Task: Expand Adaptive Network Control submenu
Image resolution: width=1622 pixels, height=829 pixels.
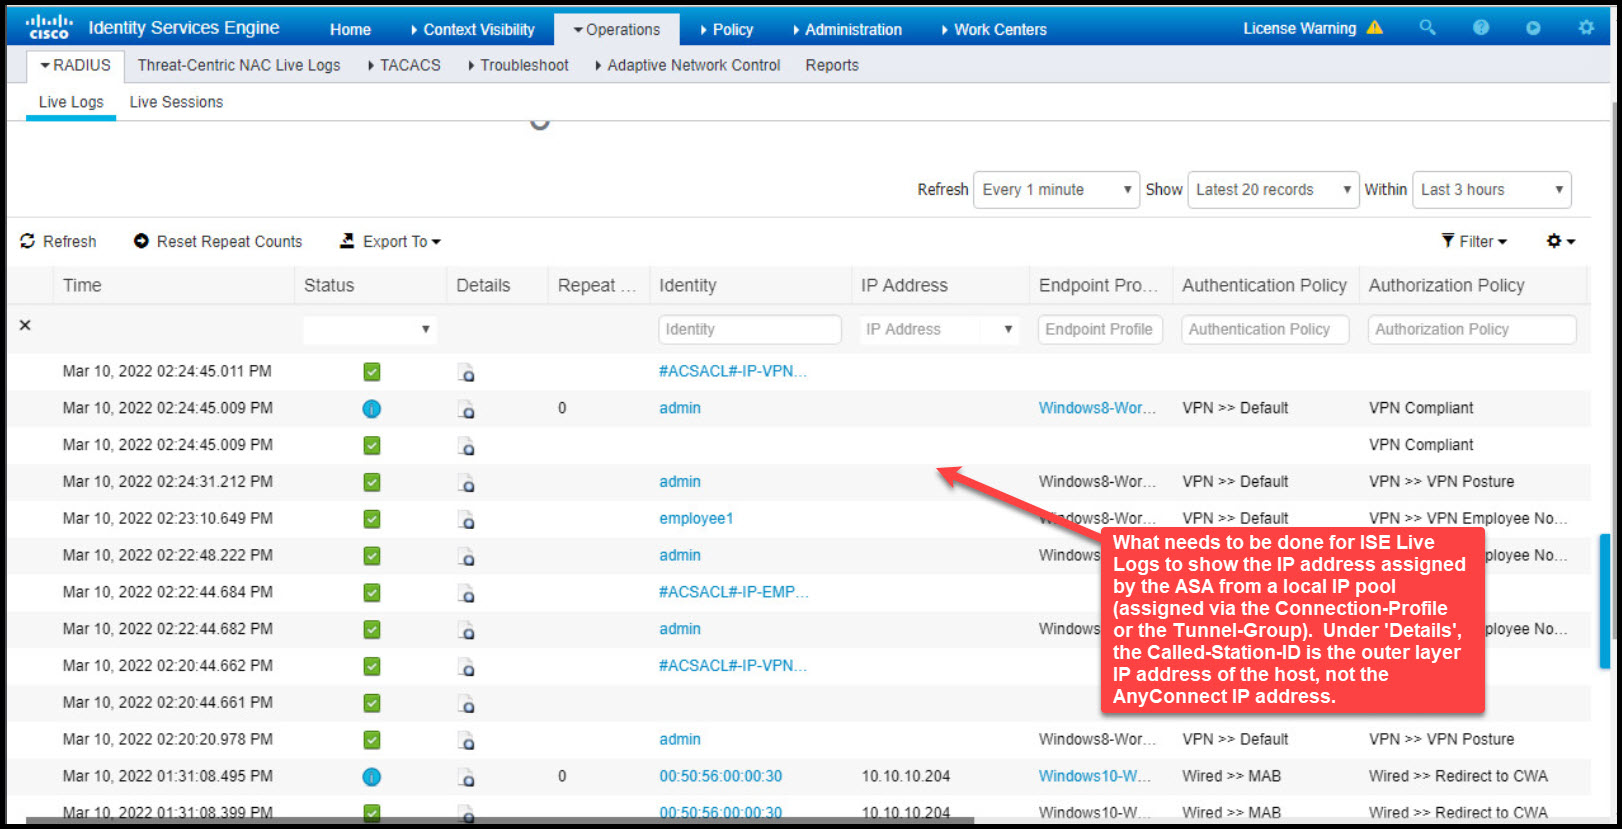Action: click(x=687, y=65)
